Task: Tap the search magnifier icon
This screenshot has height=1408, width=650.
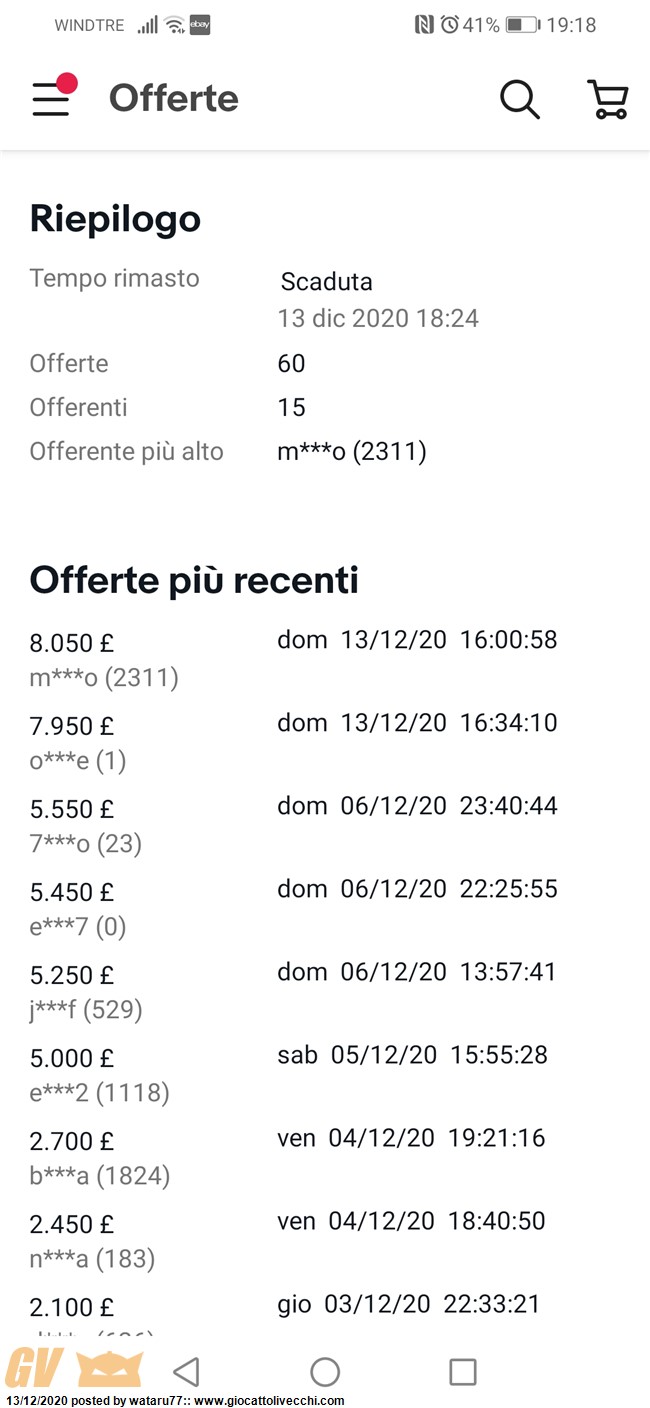Action: click(519, 99)
